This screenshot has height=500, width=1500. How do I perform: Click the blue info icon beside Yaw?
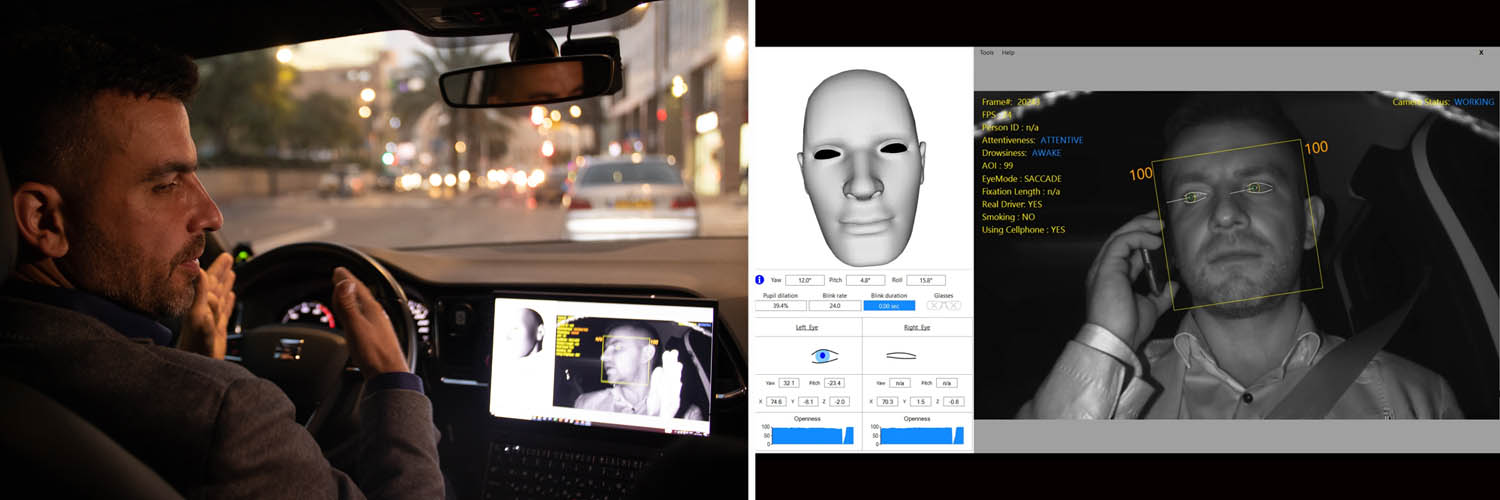coord(759,280)
